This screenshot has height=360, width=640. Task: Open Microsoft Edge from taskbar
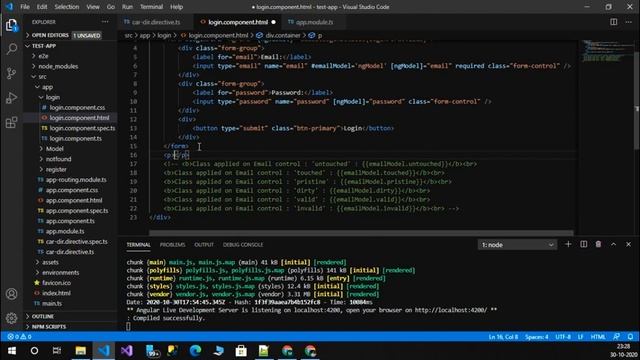tap(196, 351)
